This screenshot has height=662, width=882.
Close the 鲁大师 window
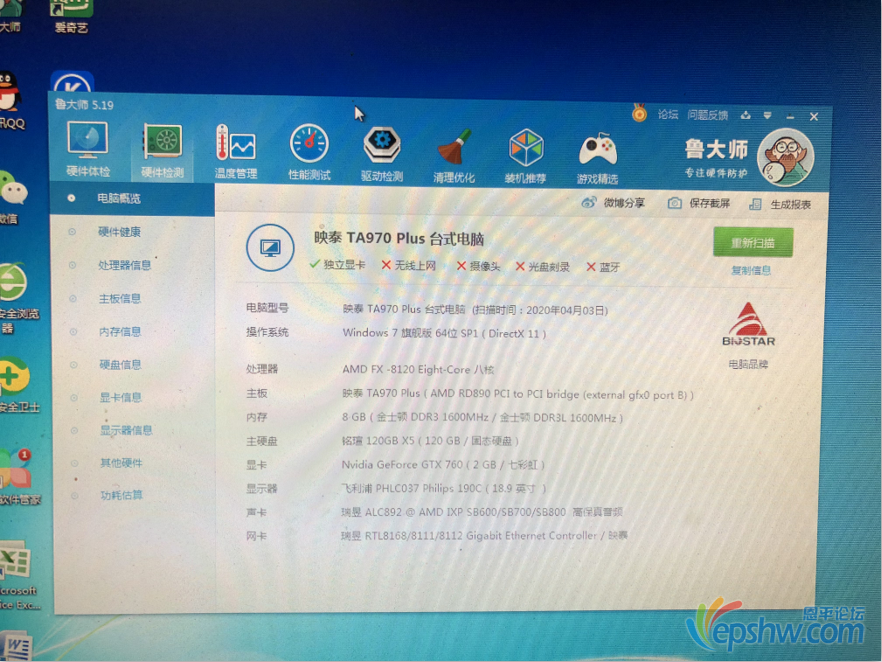(814, 116)
